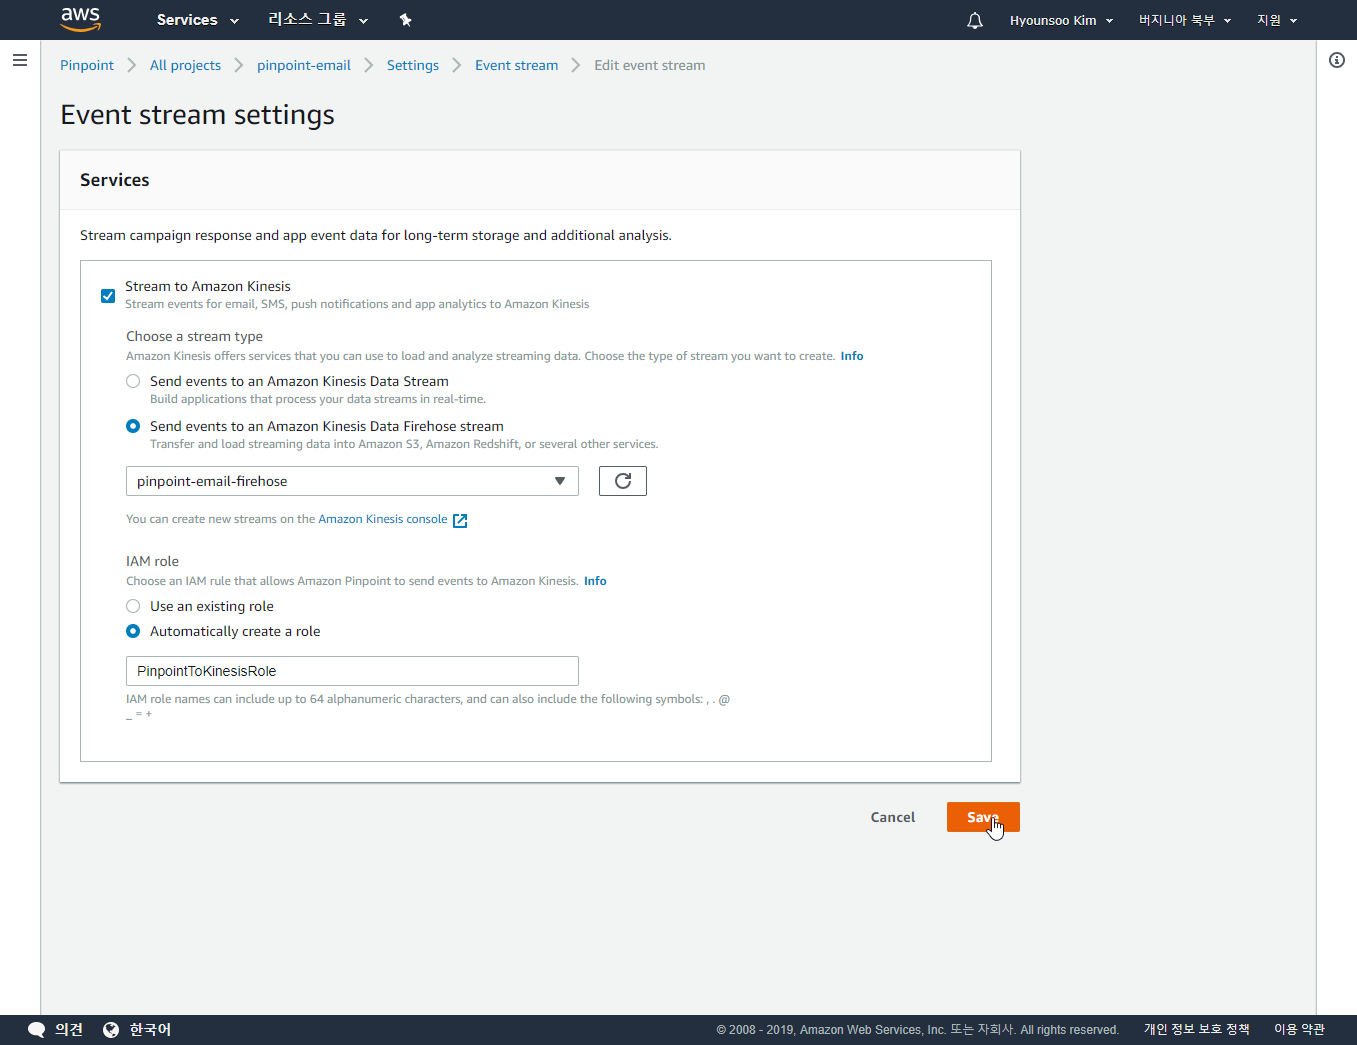Click the globe language icon in footer
1357x1045 pixels.
(x=111, y=1029)
